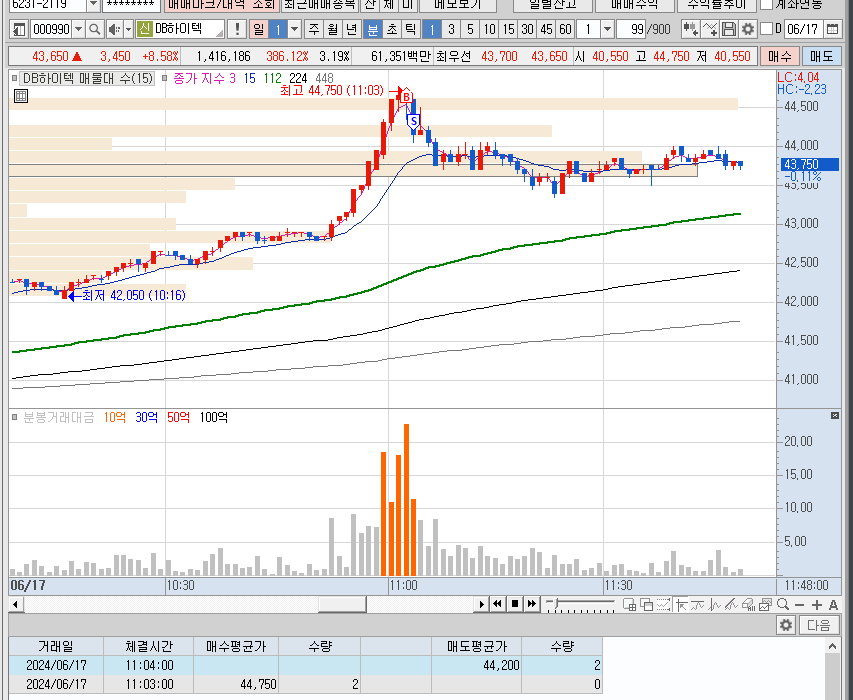This screenshot has height=700, width=853.
Task: Open the 메모보기 tab
Action: [458, 5]
